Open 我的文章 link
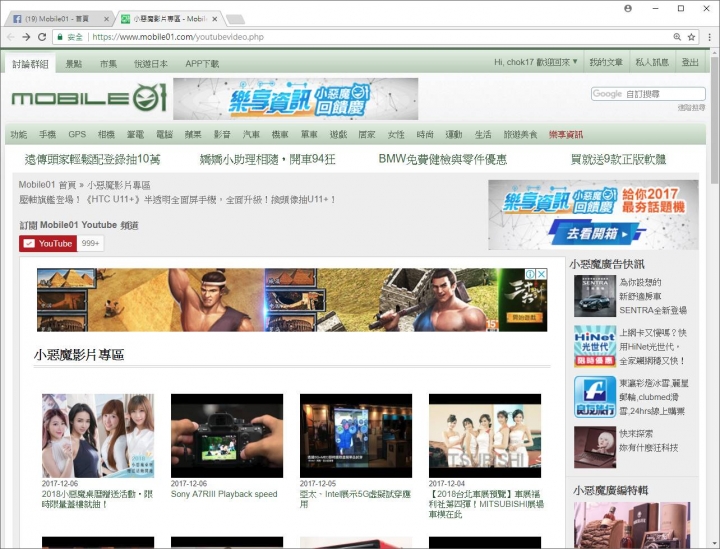 click(x=606, y=62)
